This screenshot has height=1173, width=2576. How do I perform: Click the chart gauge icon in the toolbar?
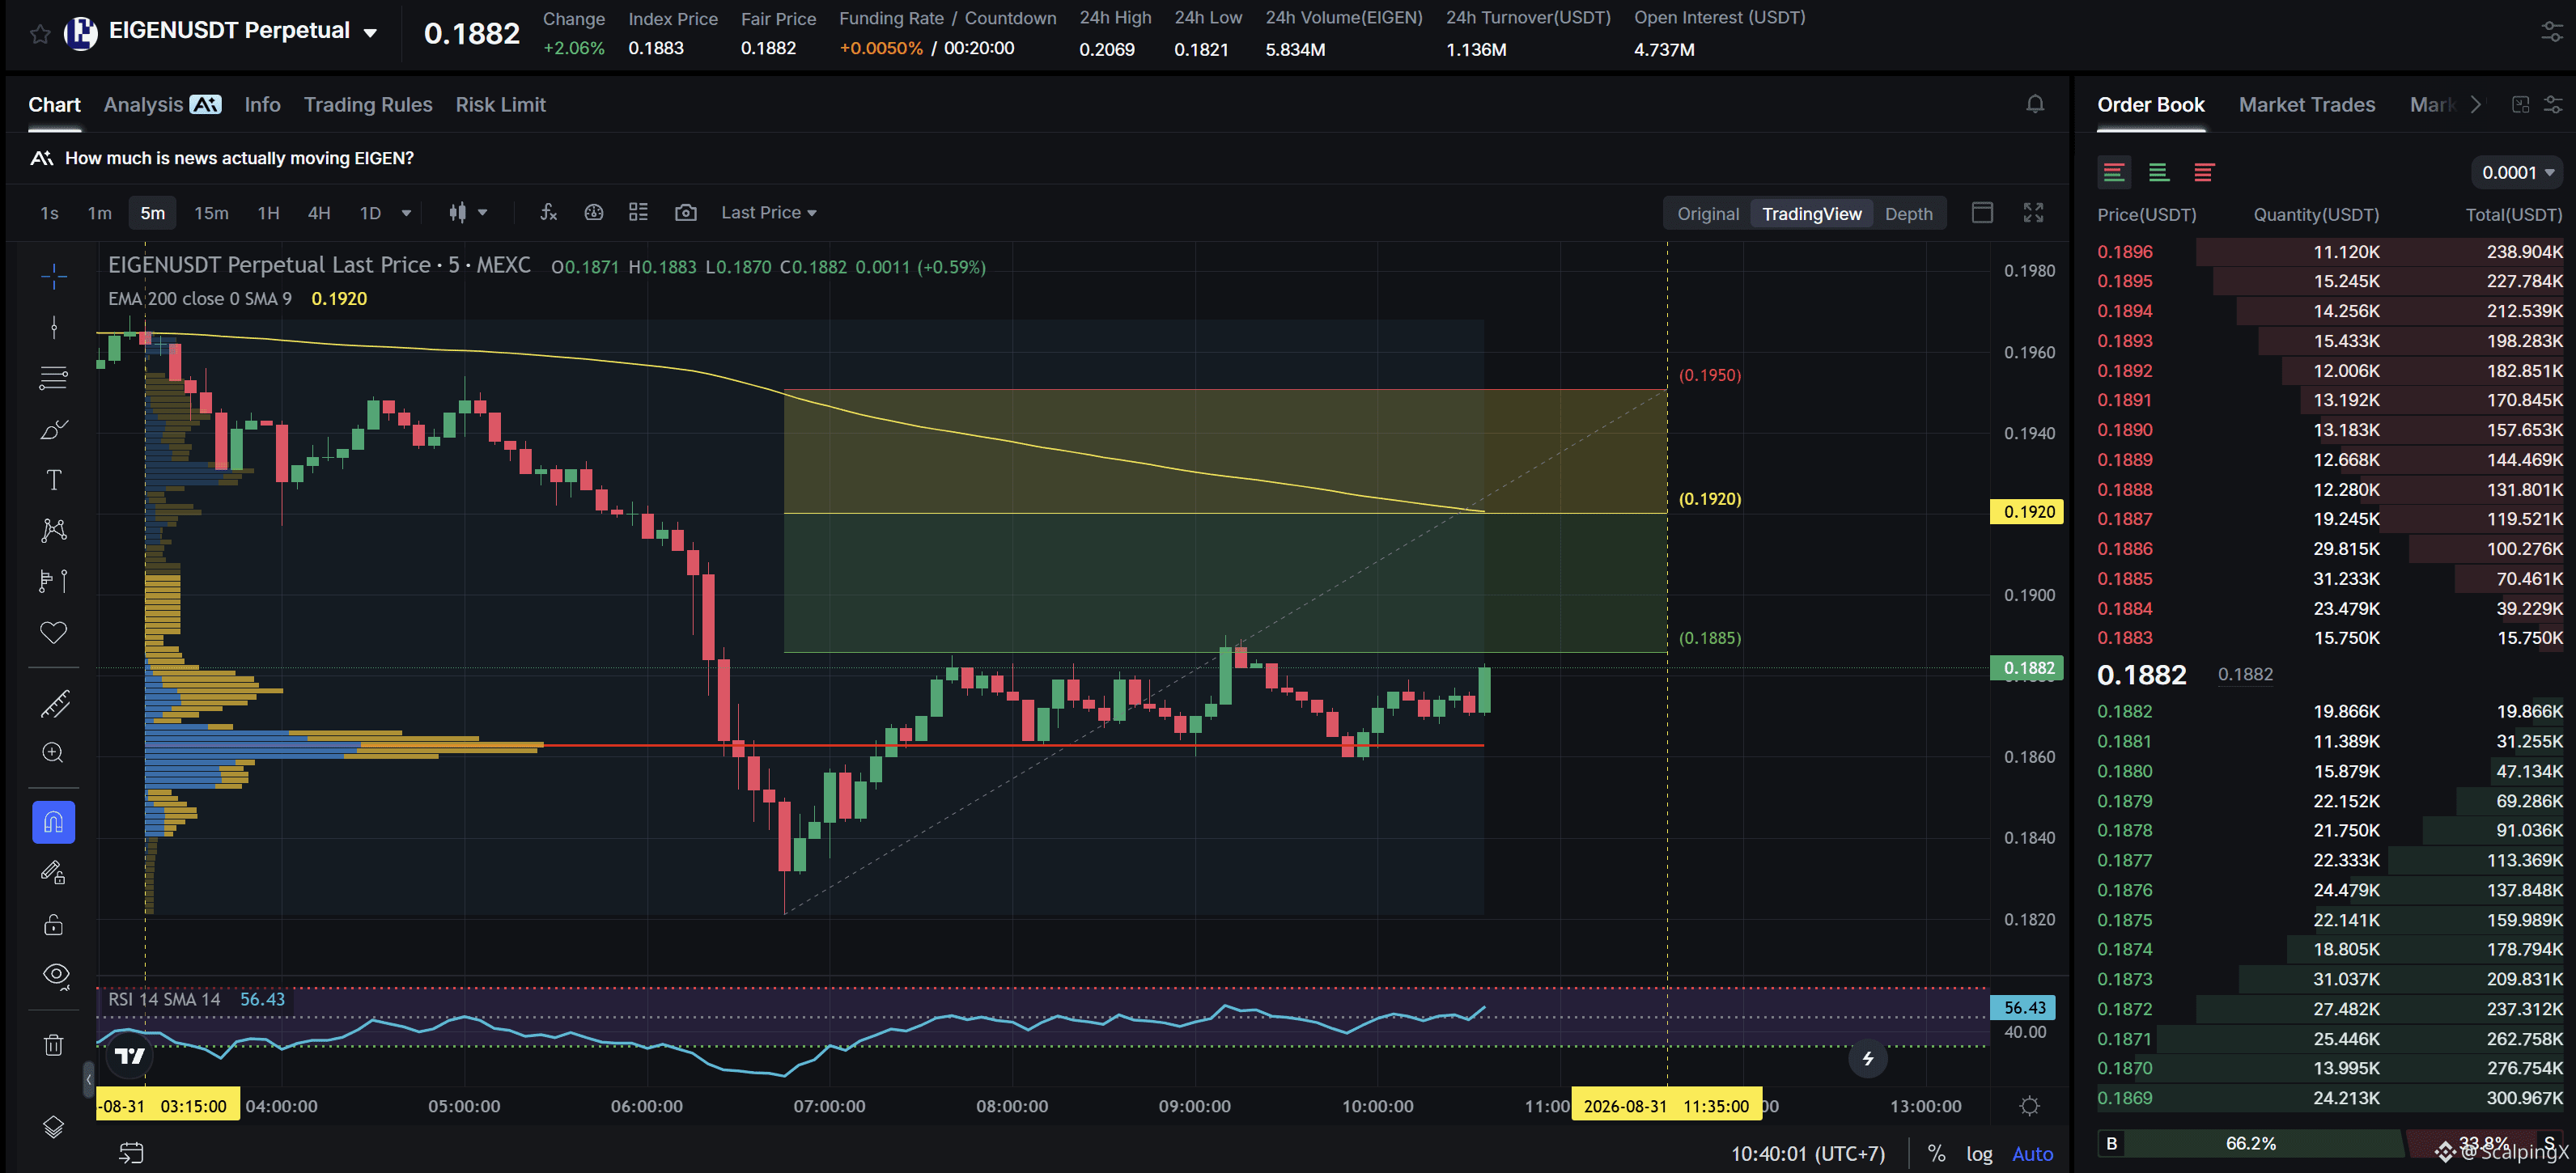(594, 212)
